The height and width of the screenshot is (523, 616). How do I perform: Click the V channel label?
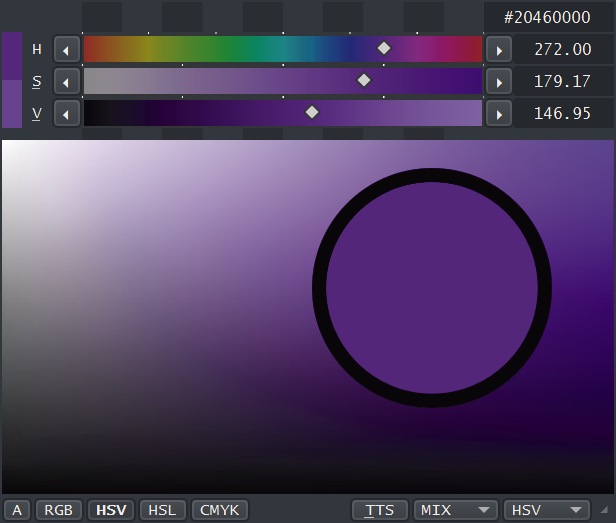click(x=37, y=114)
